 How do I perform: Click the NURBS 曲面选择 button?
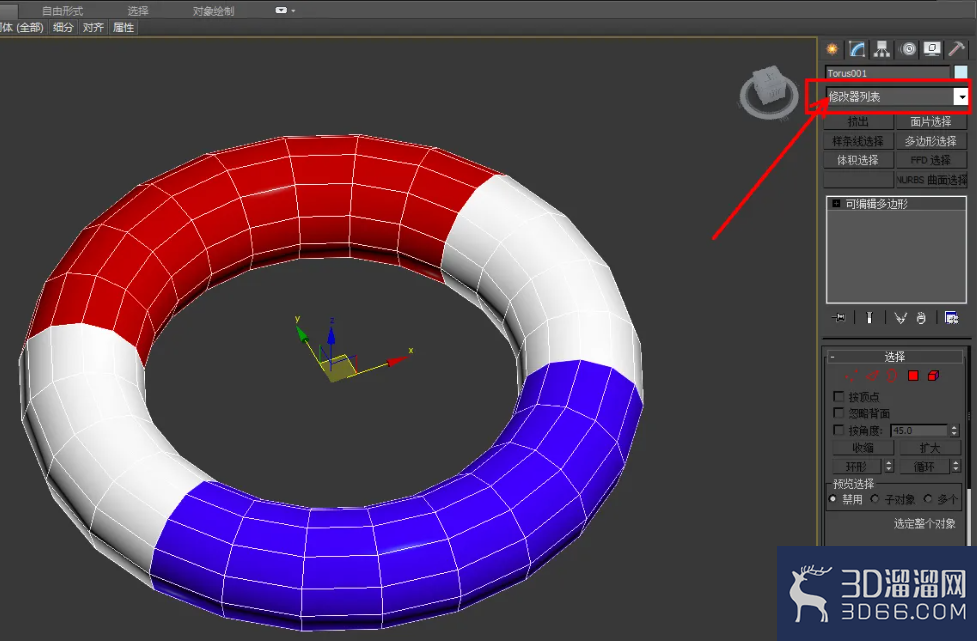[931, 179]
